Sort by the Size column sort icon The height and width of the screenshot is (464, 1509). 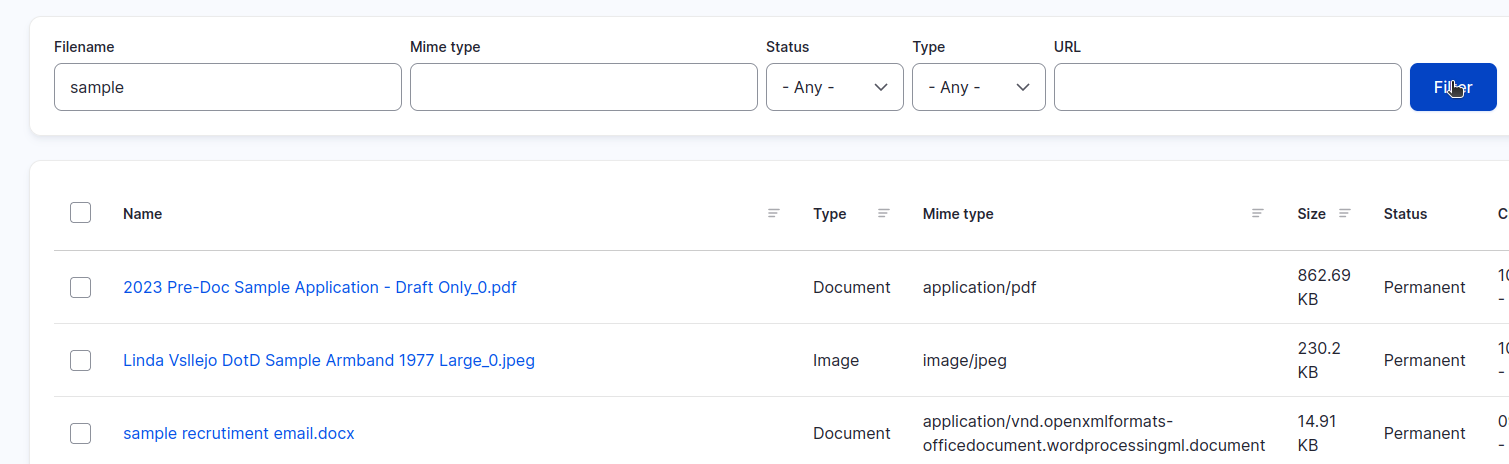[1344, 213]
